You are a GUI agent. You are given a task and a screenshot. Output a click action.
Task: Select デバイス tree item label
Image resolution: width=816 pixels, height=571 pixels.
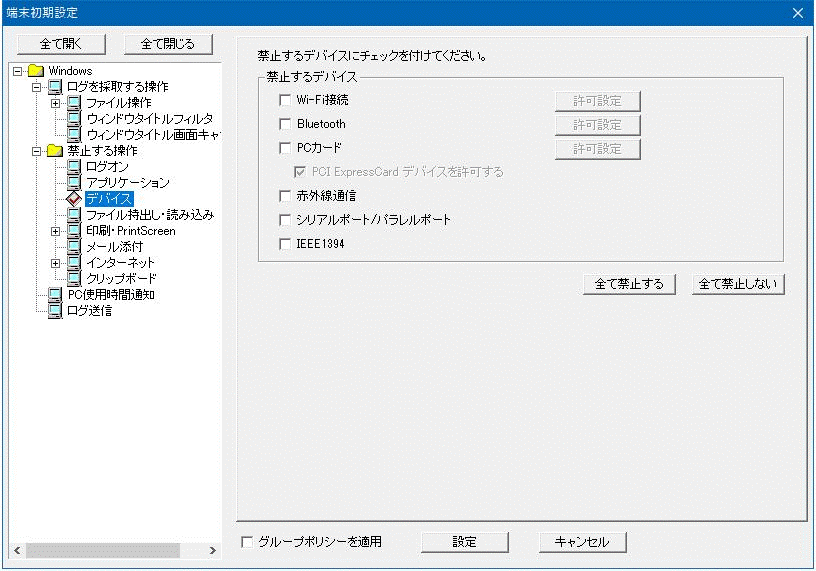(x=109, y=198)
